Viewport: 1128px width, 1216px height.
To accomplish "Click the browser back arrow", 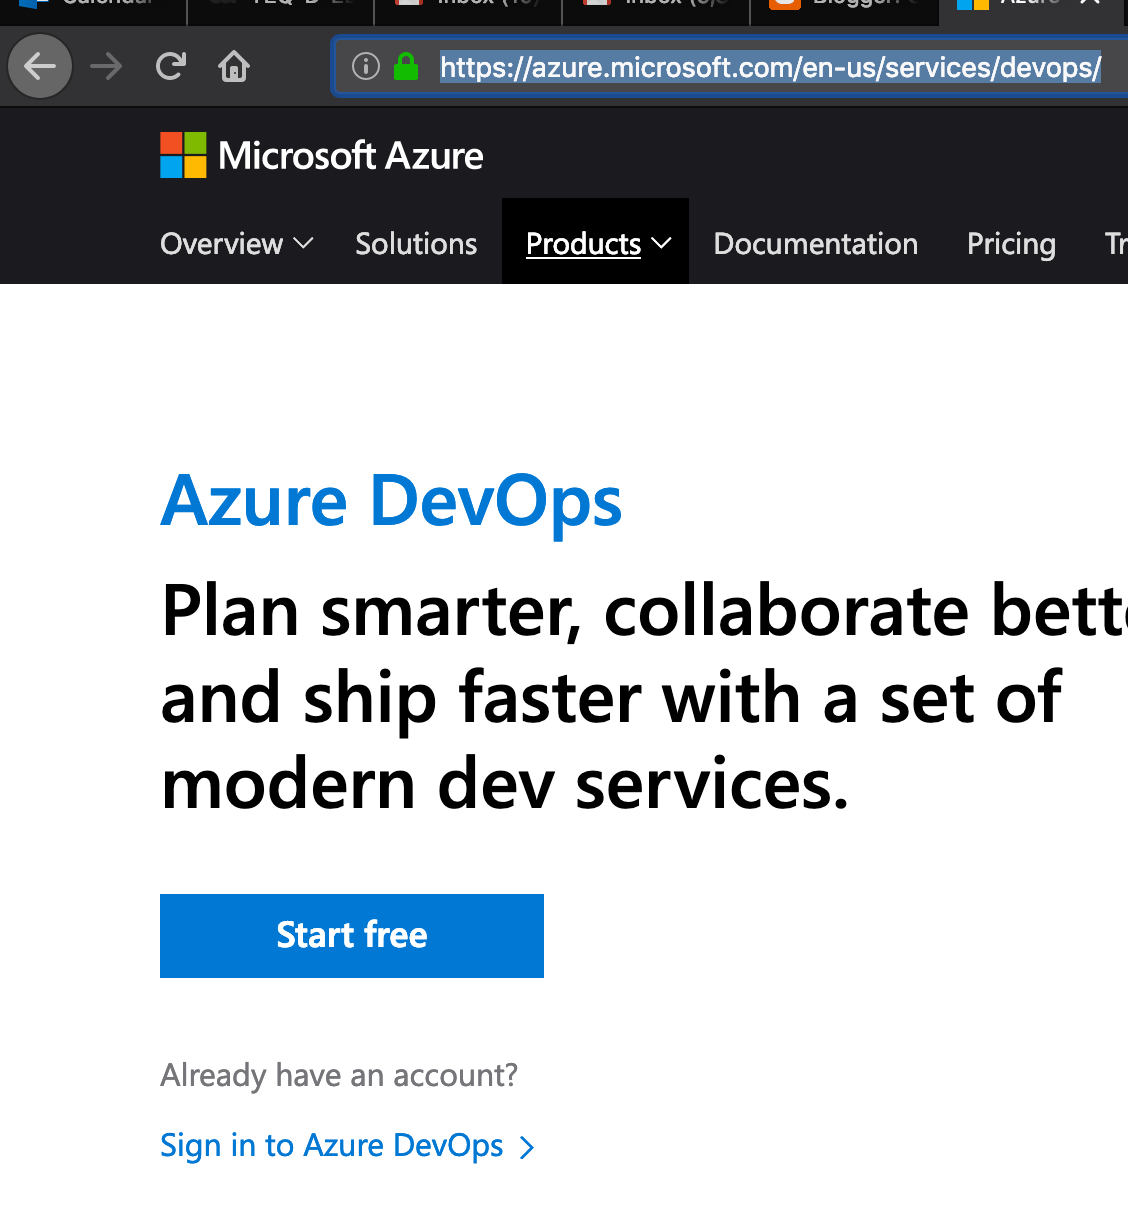I will tap(40, 66).
